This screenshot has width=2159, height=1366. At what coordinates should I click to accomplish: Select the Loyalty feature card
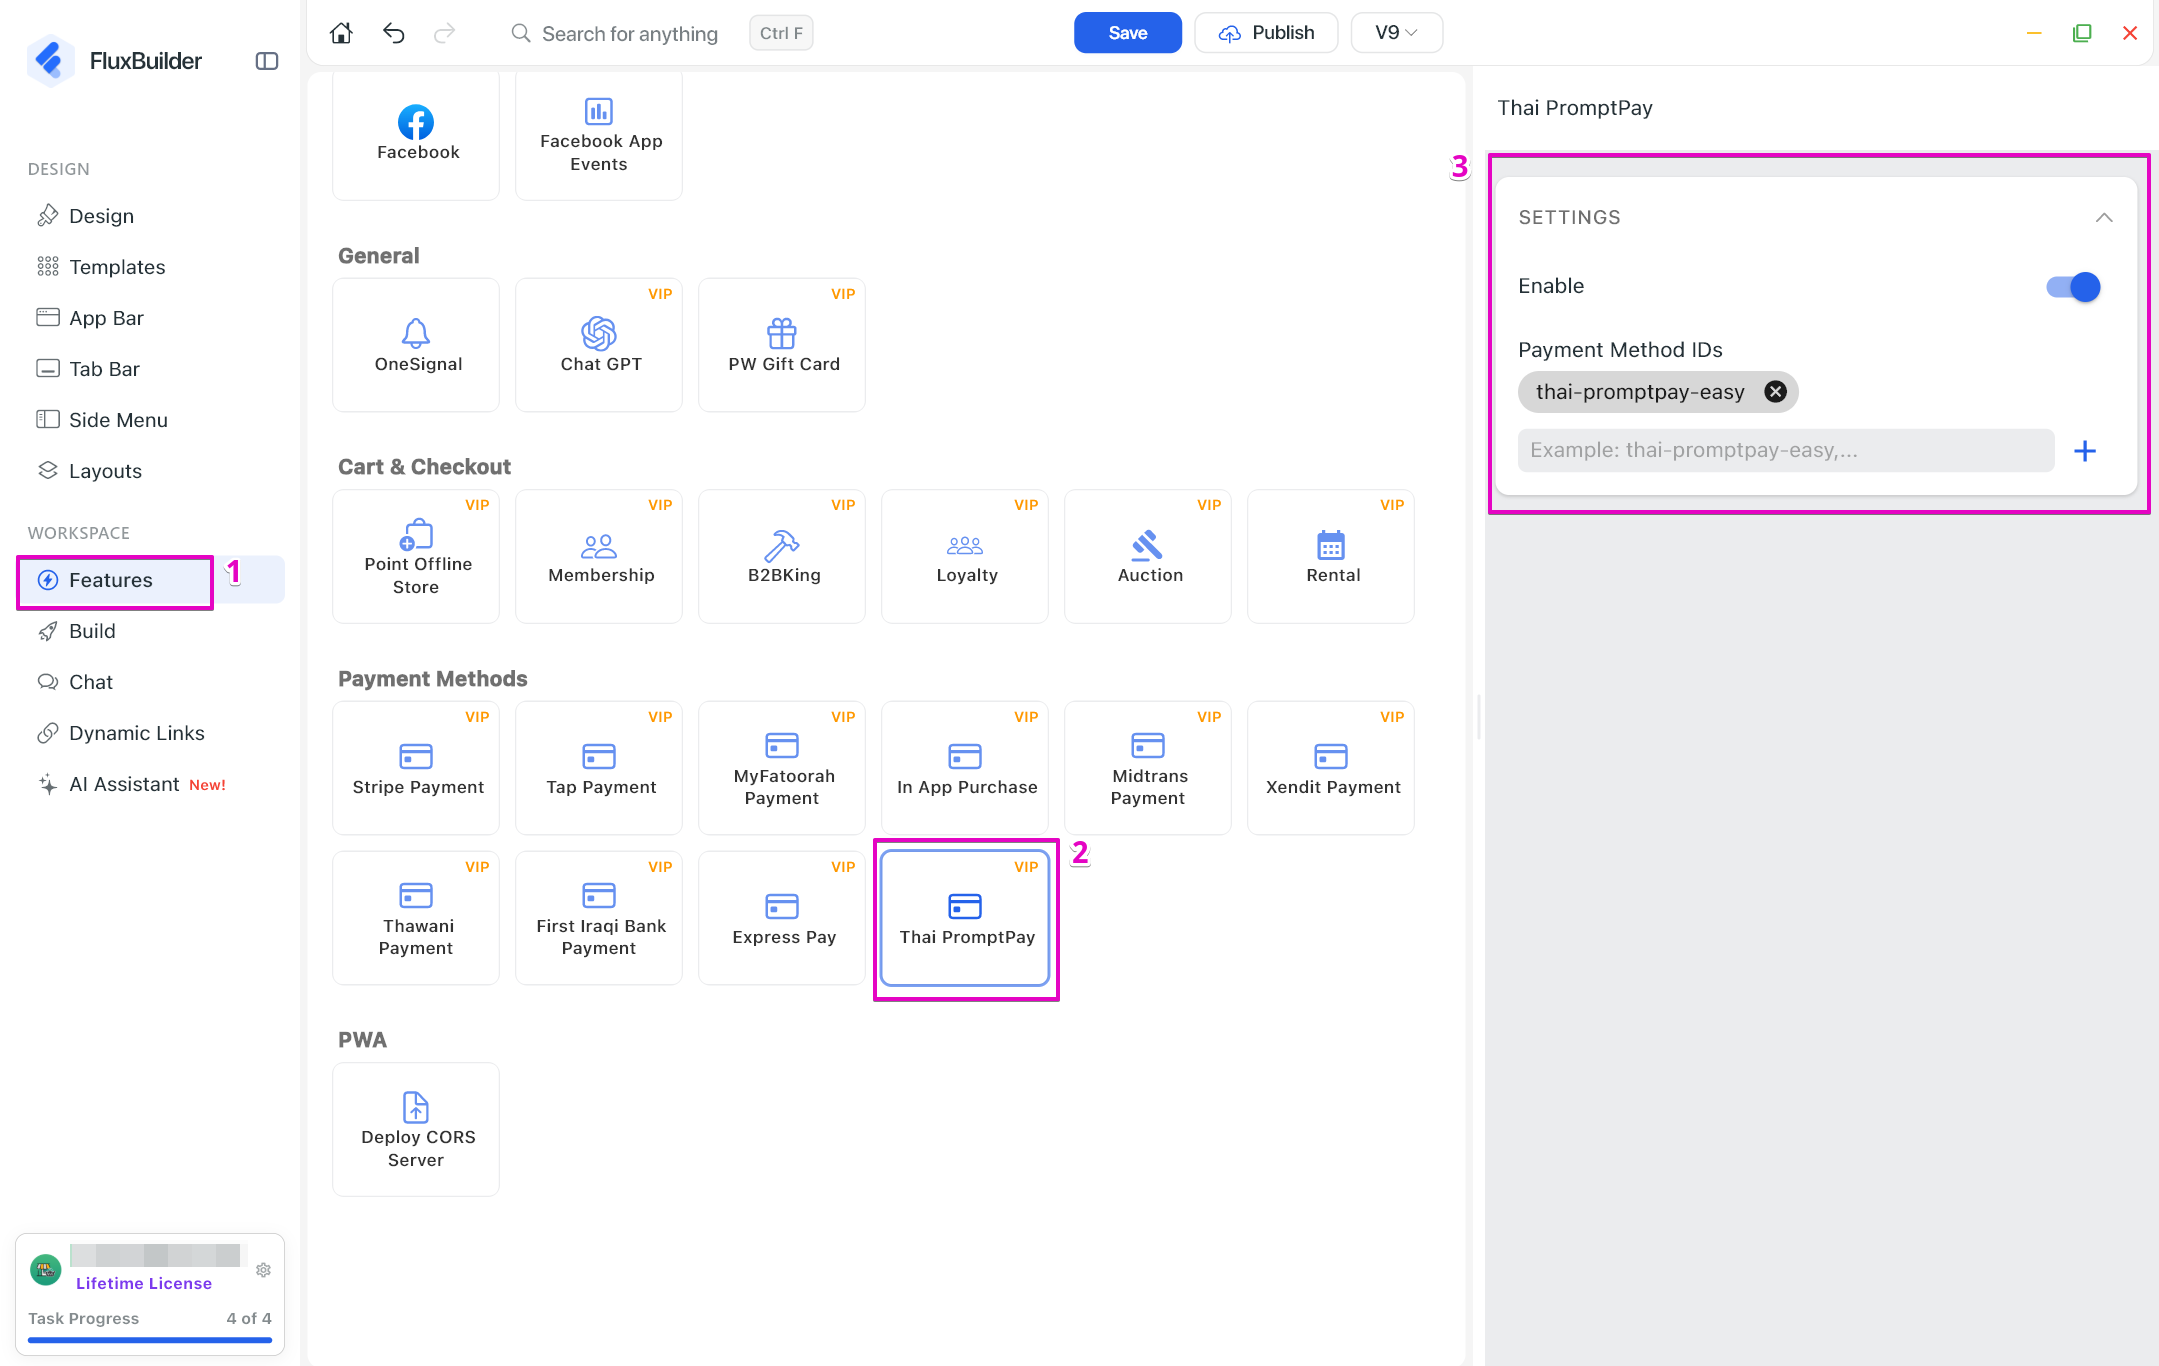pyautogui.click(x=965, y=556)
